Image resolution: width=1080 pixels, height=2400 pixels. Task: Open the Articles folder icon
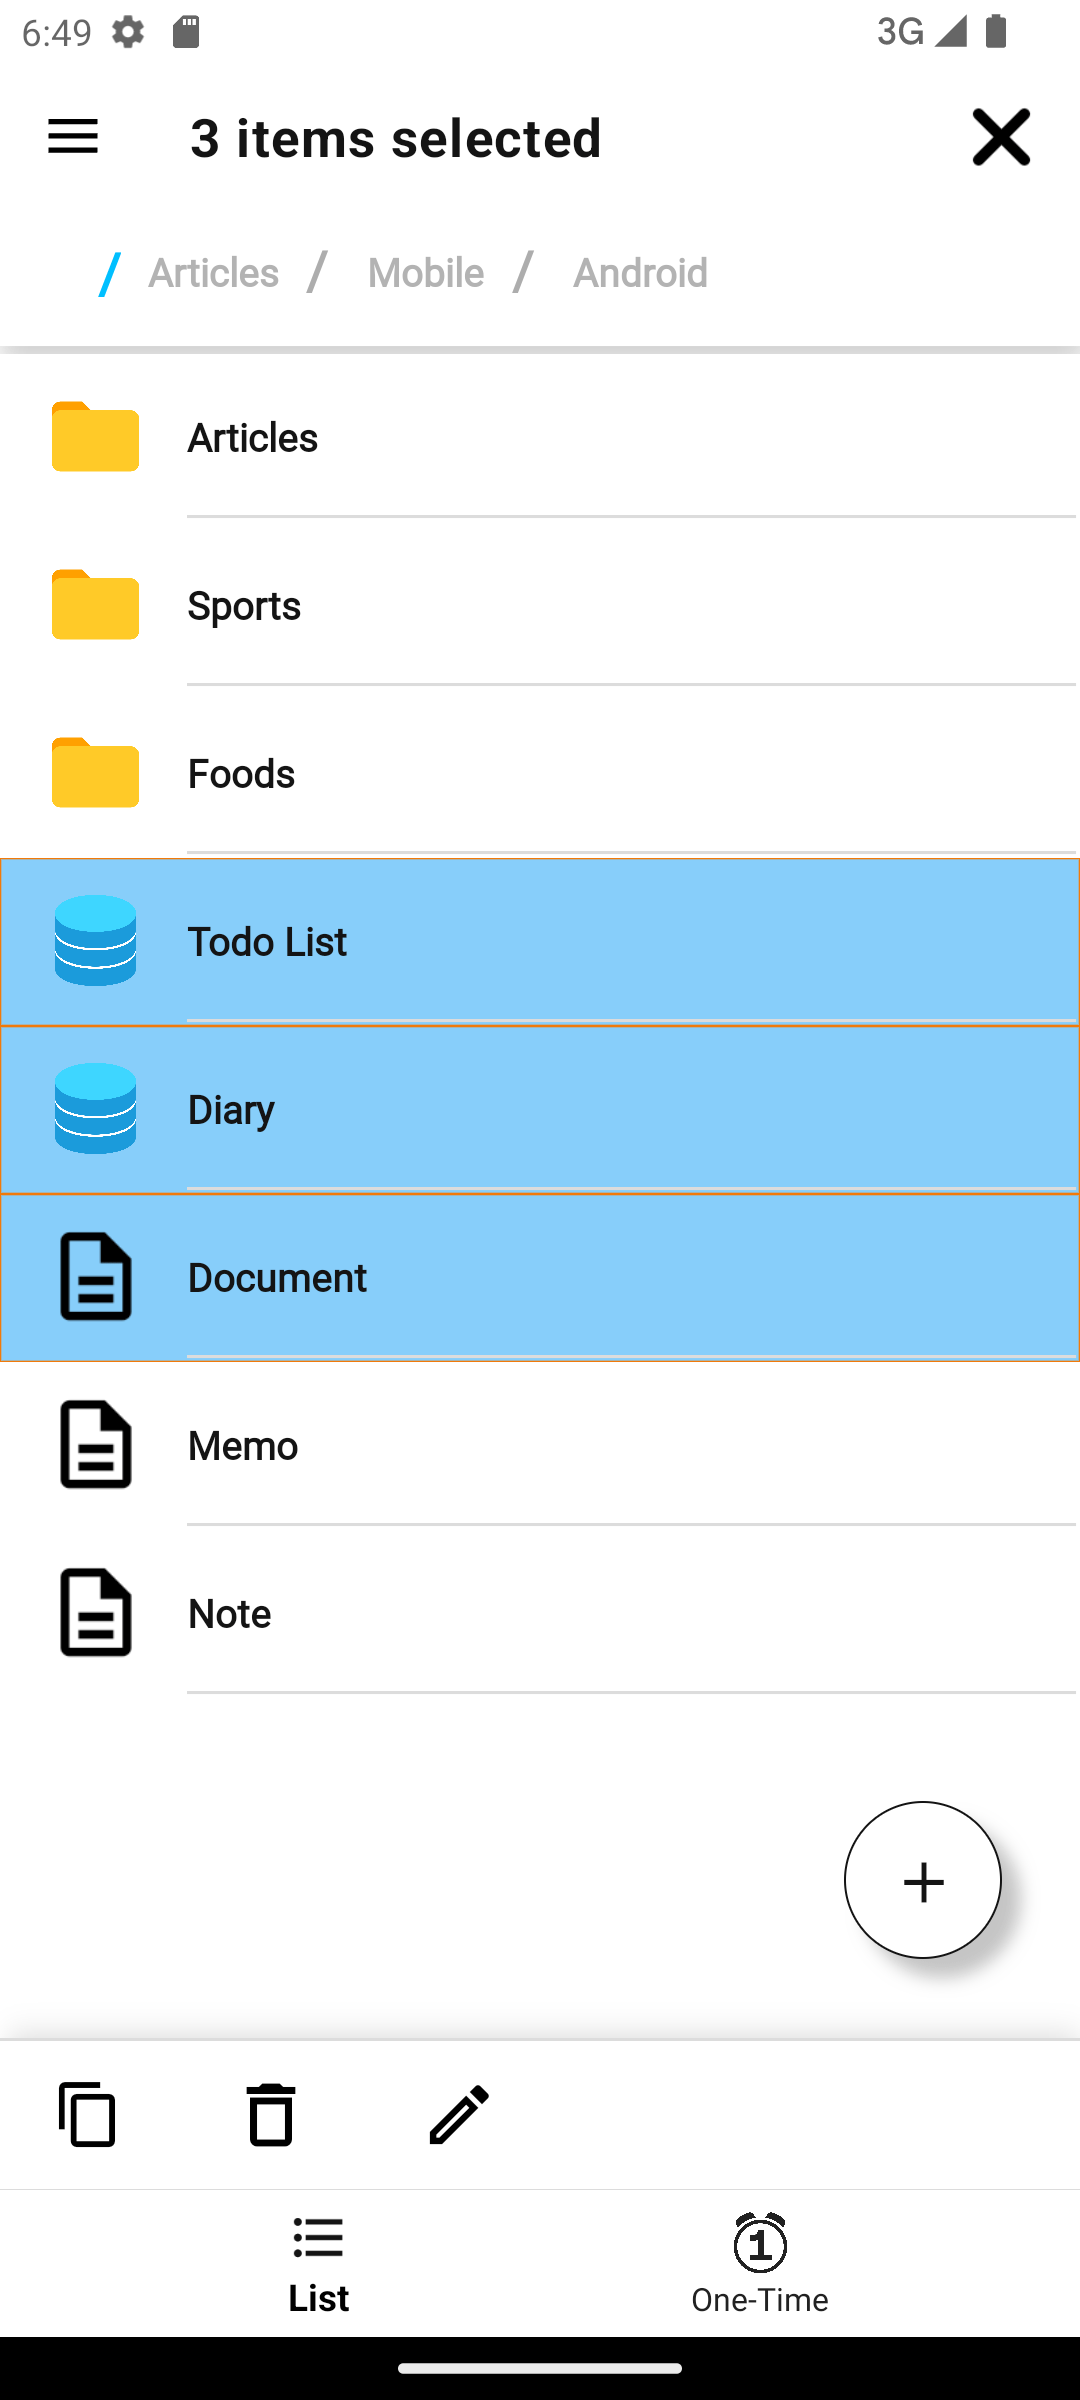coord(95,437)
